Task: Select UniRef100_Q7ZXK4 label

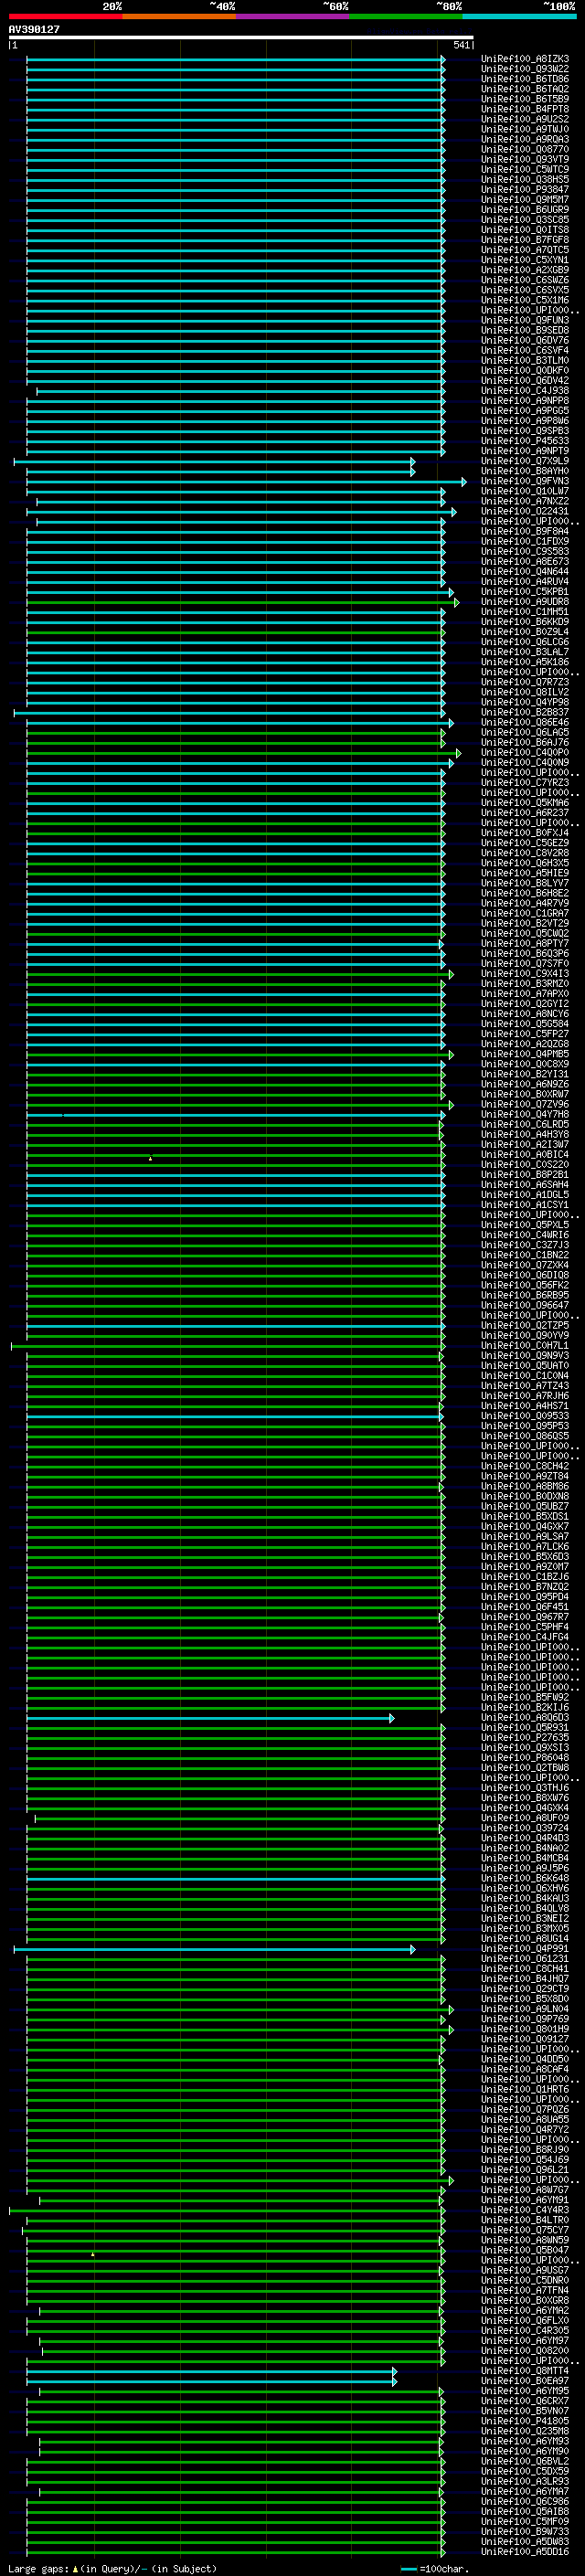Action: click(x=525, y=1265)
